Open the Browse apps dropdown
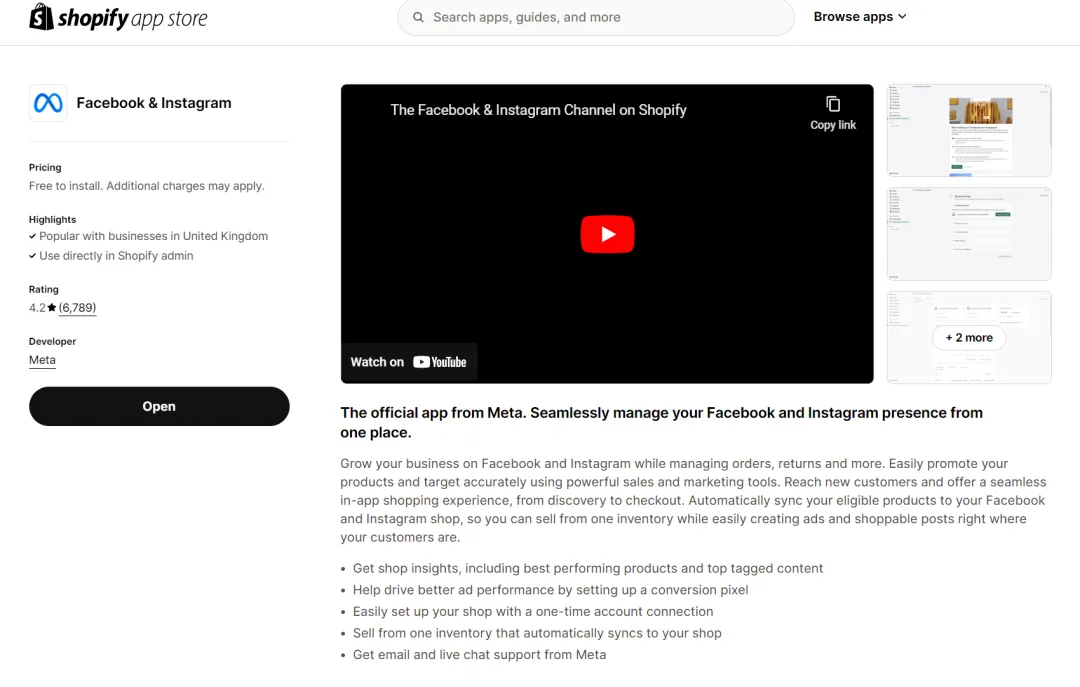Viewport: 1080px width, 687px height. click(x=860, y=17)
